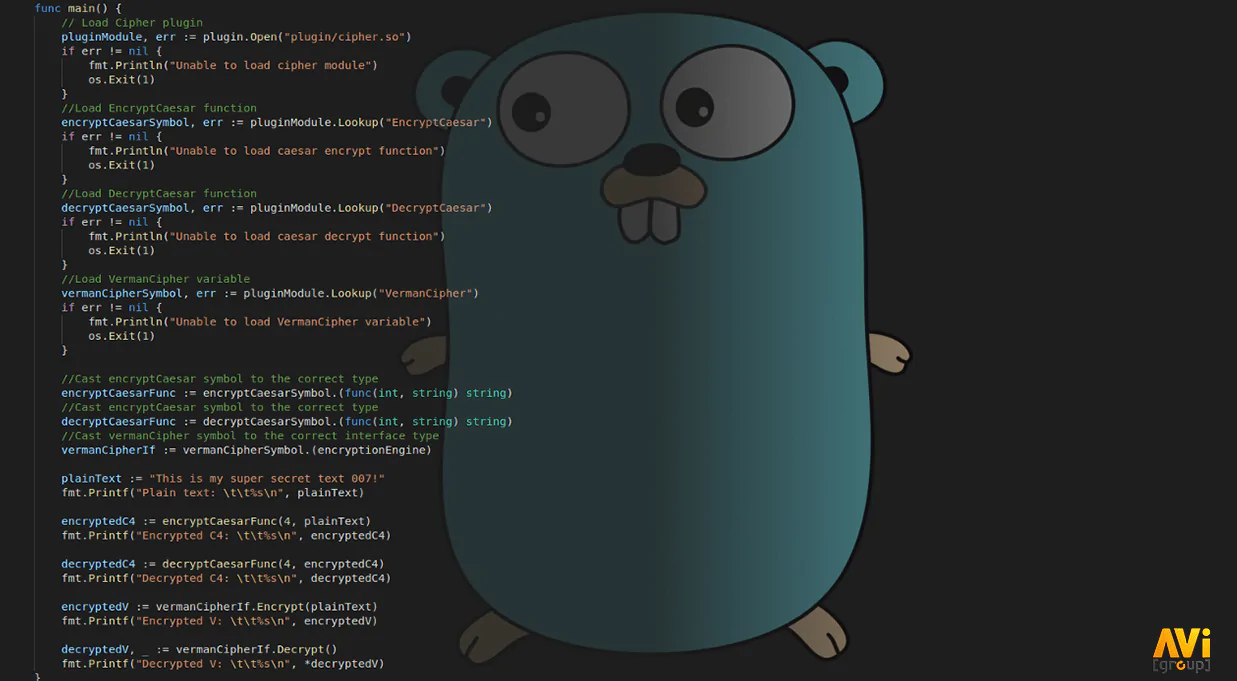Click the gopher's left eye
Screen dimensions: 1237x681
tap(564, 108)
